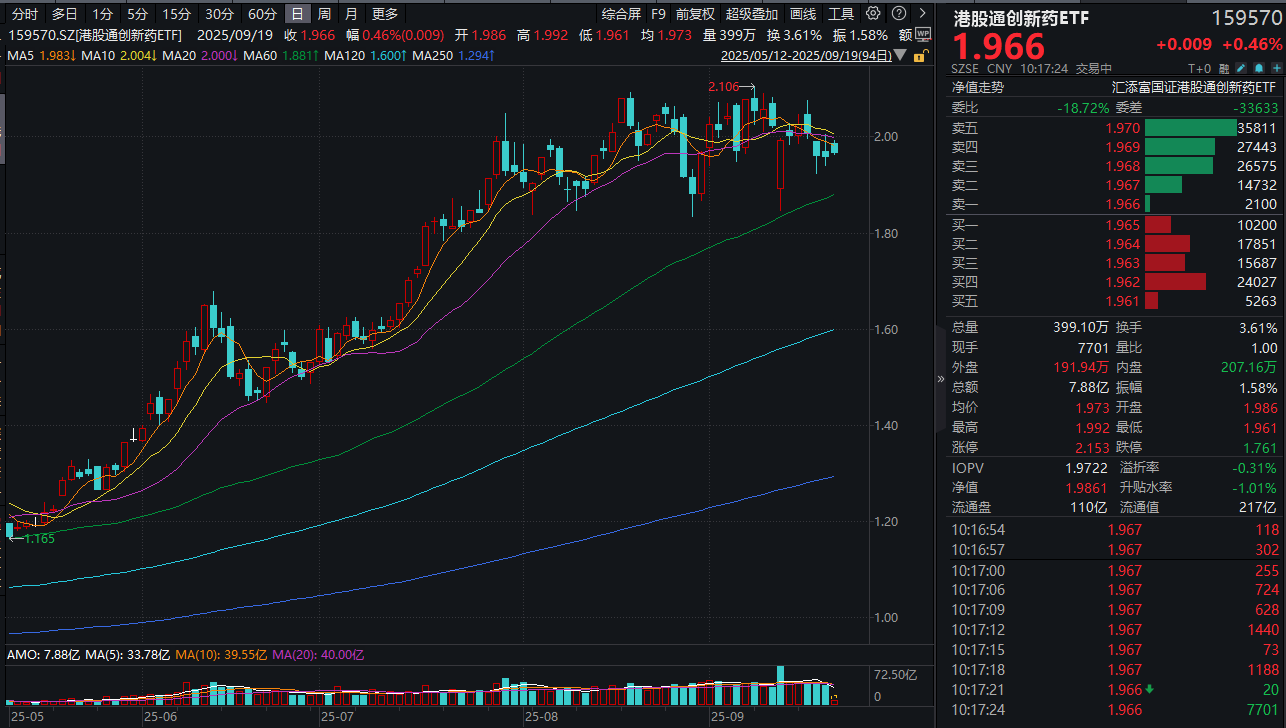
Task: Open the 超级叠加 overlay tool
Action: [751, 13]
